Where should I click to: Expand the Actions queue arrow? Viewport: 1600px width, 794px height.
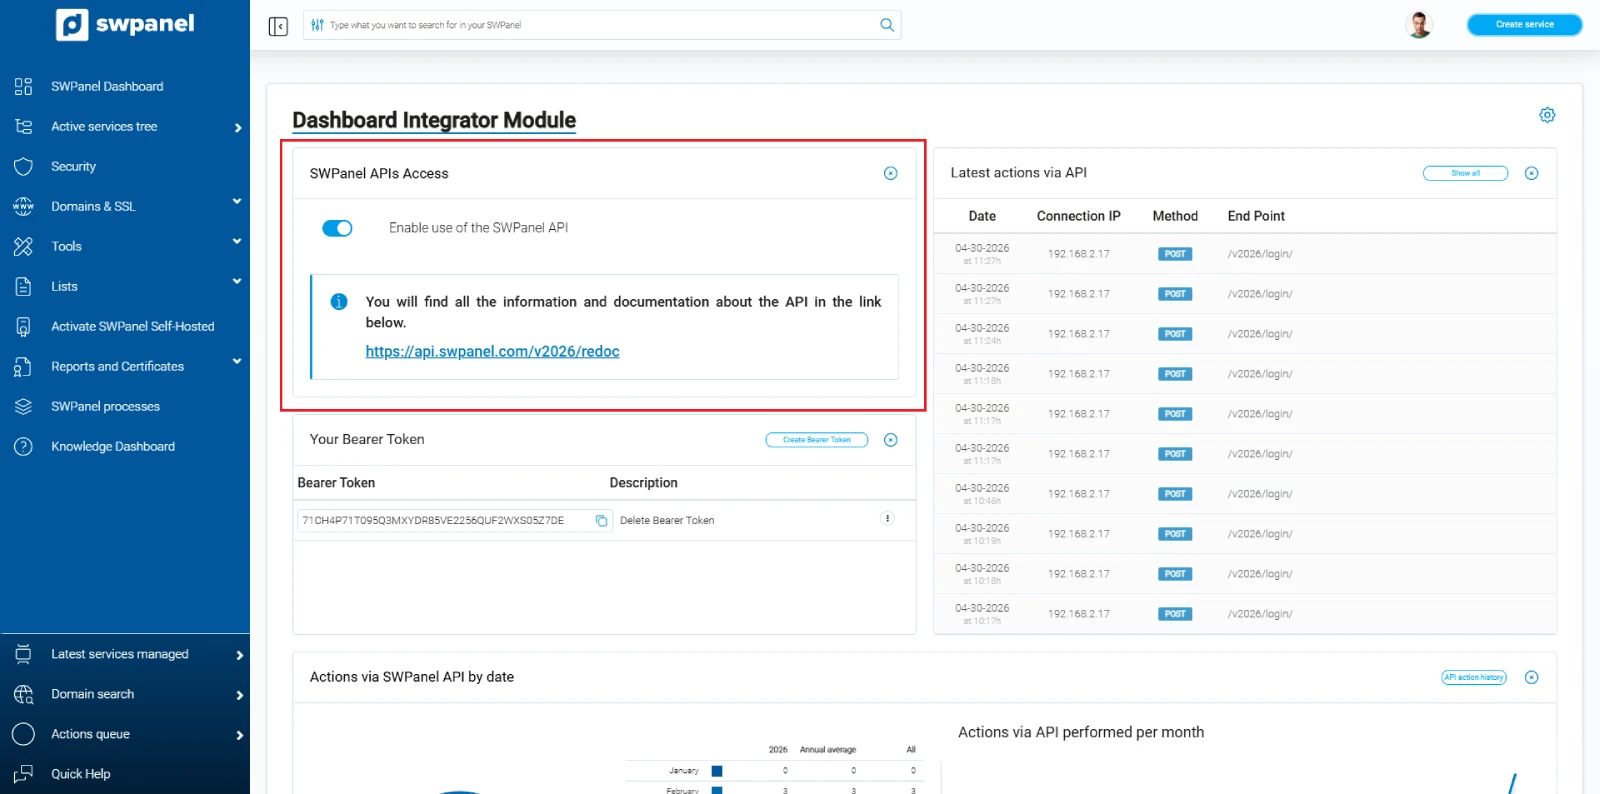tap(239, 735)
